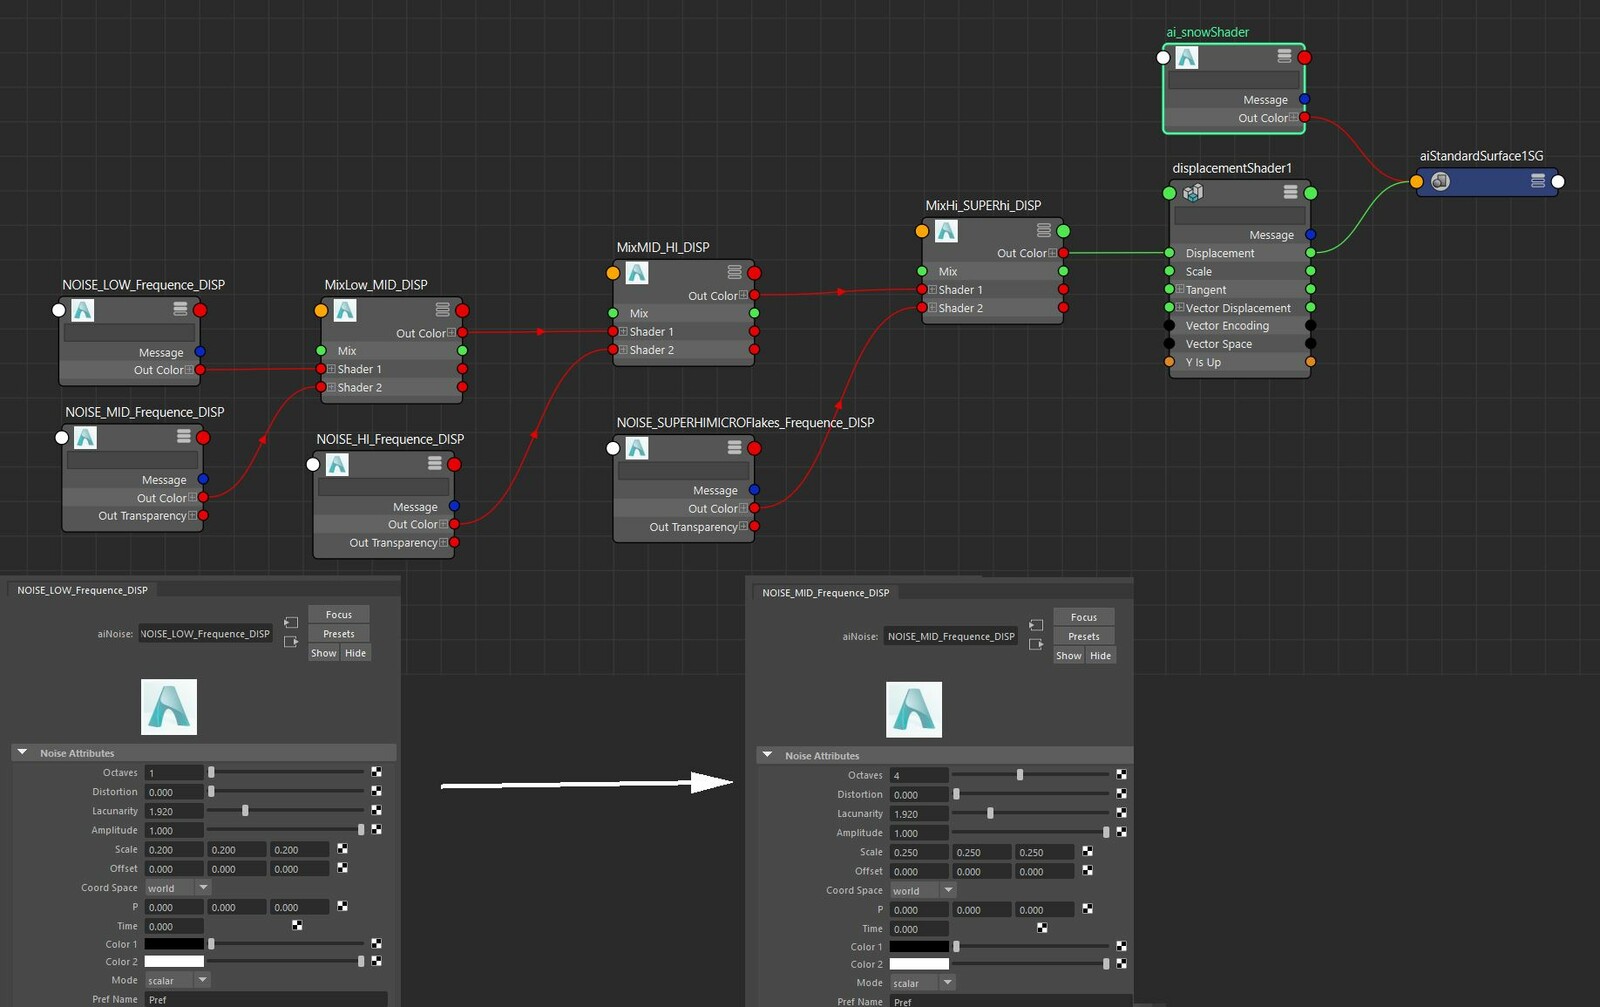
Task: Click the aiNoise name input field
Action: [204, 633]
